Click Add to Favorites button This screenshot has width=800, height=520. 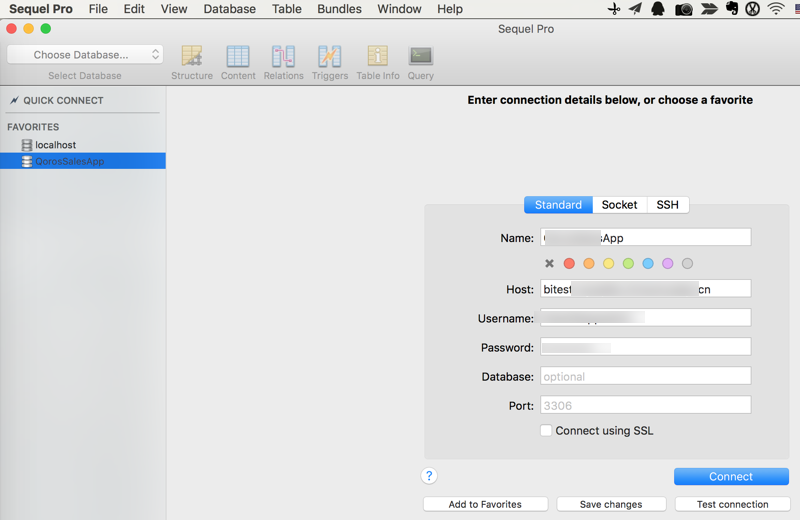click(485, 504)
